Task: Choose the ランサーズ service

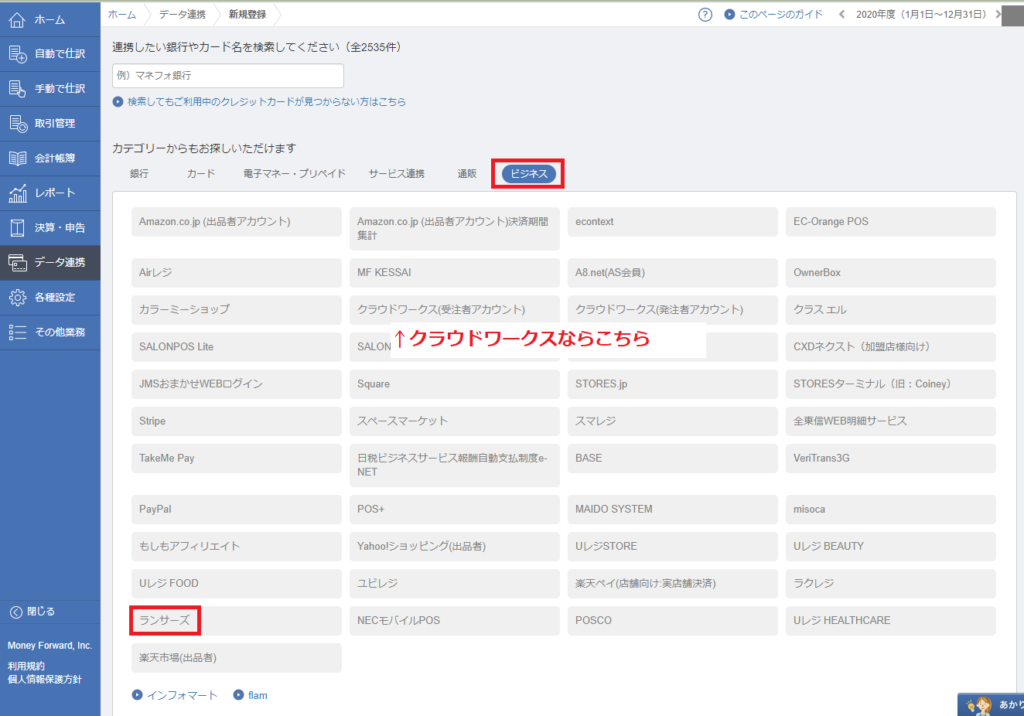Action: coord(236,621)
